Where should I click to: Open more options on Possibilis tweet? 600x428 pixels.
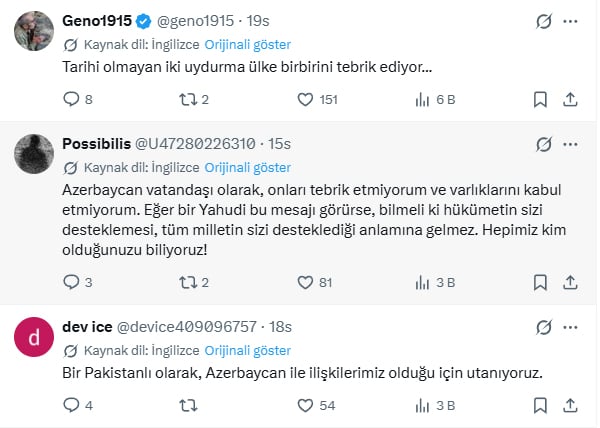click(570, 143)
